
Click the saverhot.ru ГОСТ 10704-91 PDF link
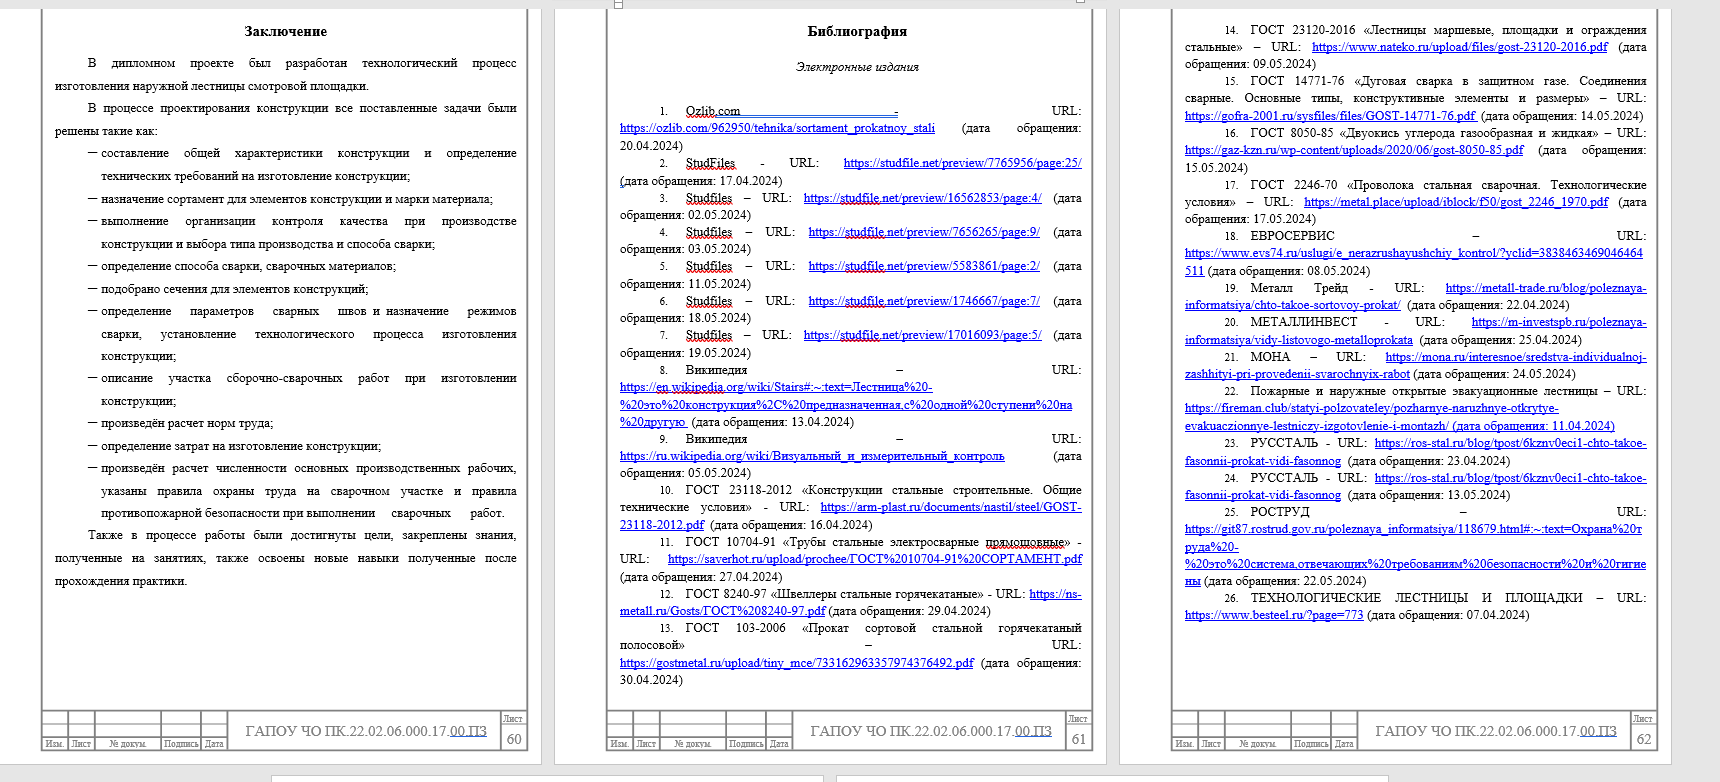pos(874,559)
